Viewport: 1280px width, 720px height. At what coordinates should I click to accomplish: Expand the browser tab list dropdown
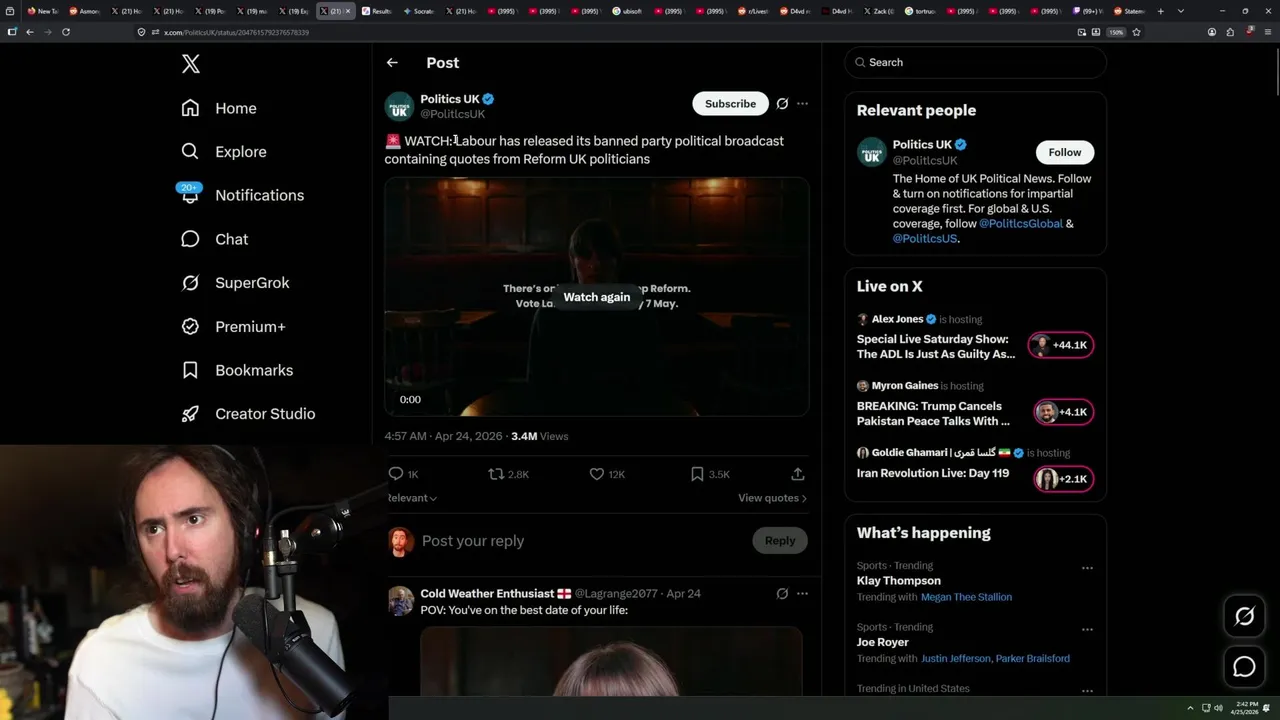coord(1181,11)
